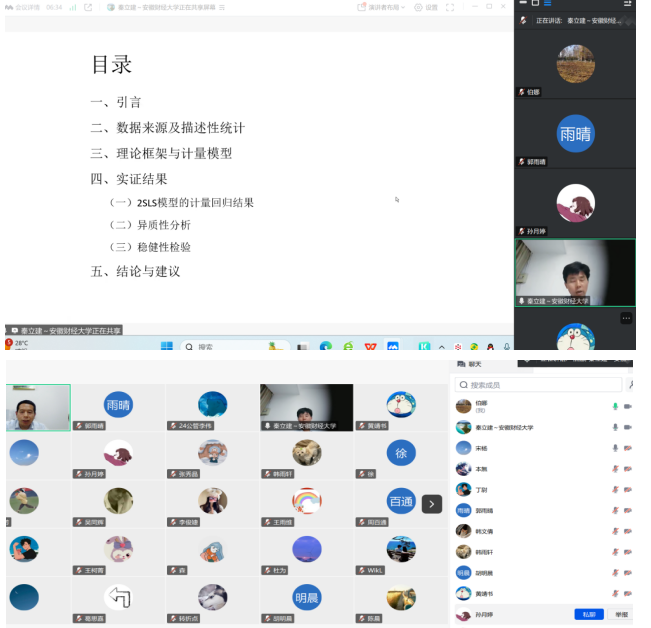
Task: Expand the taskbar system tray overflow chevron
Action: coord(442,347)
